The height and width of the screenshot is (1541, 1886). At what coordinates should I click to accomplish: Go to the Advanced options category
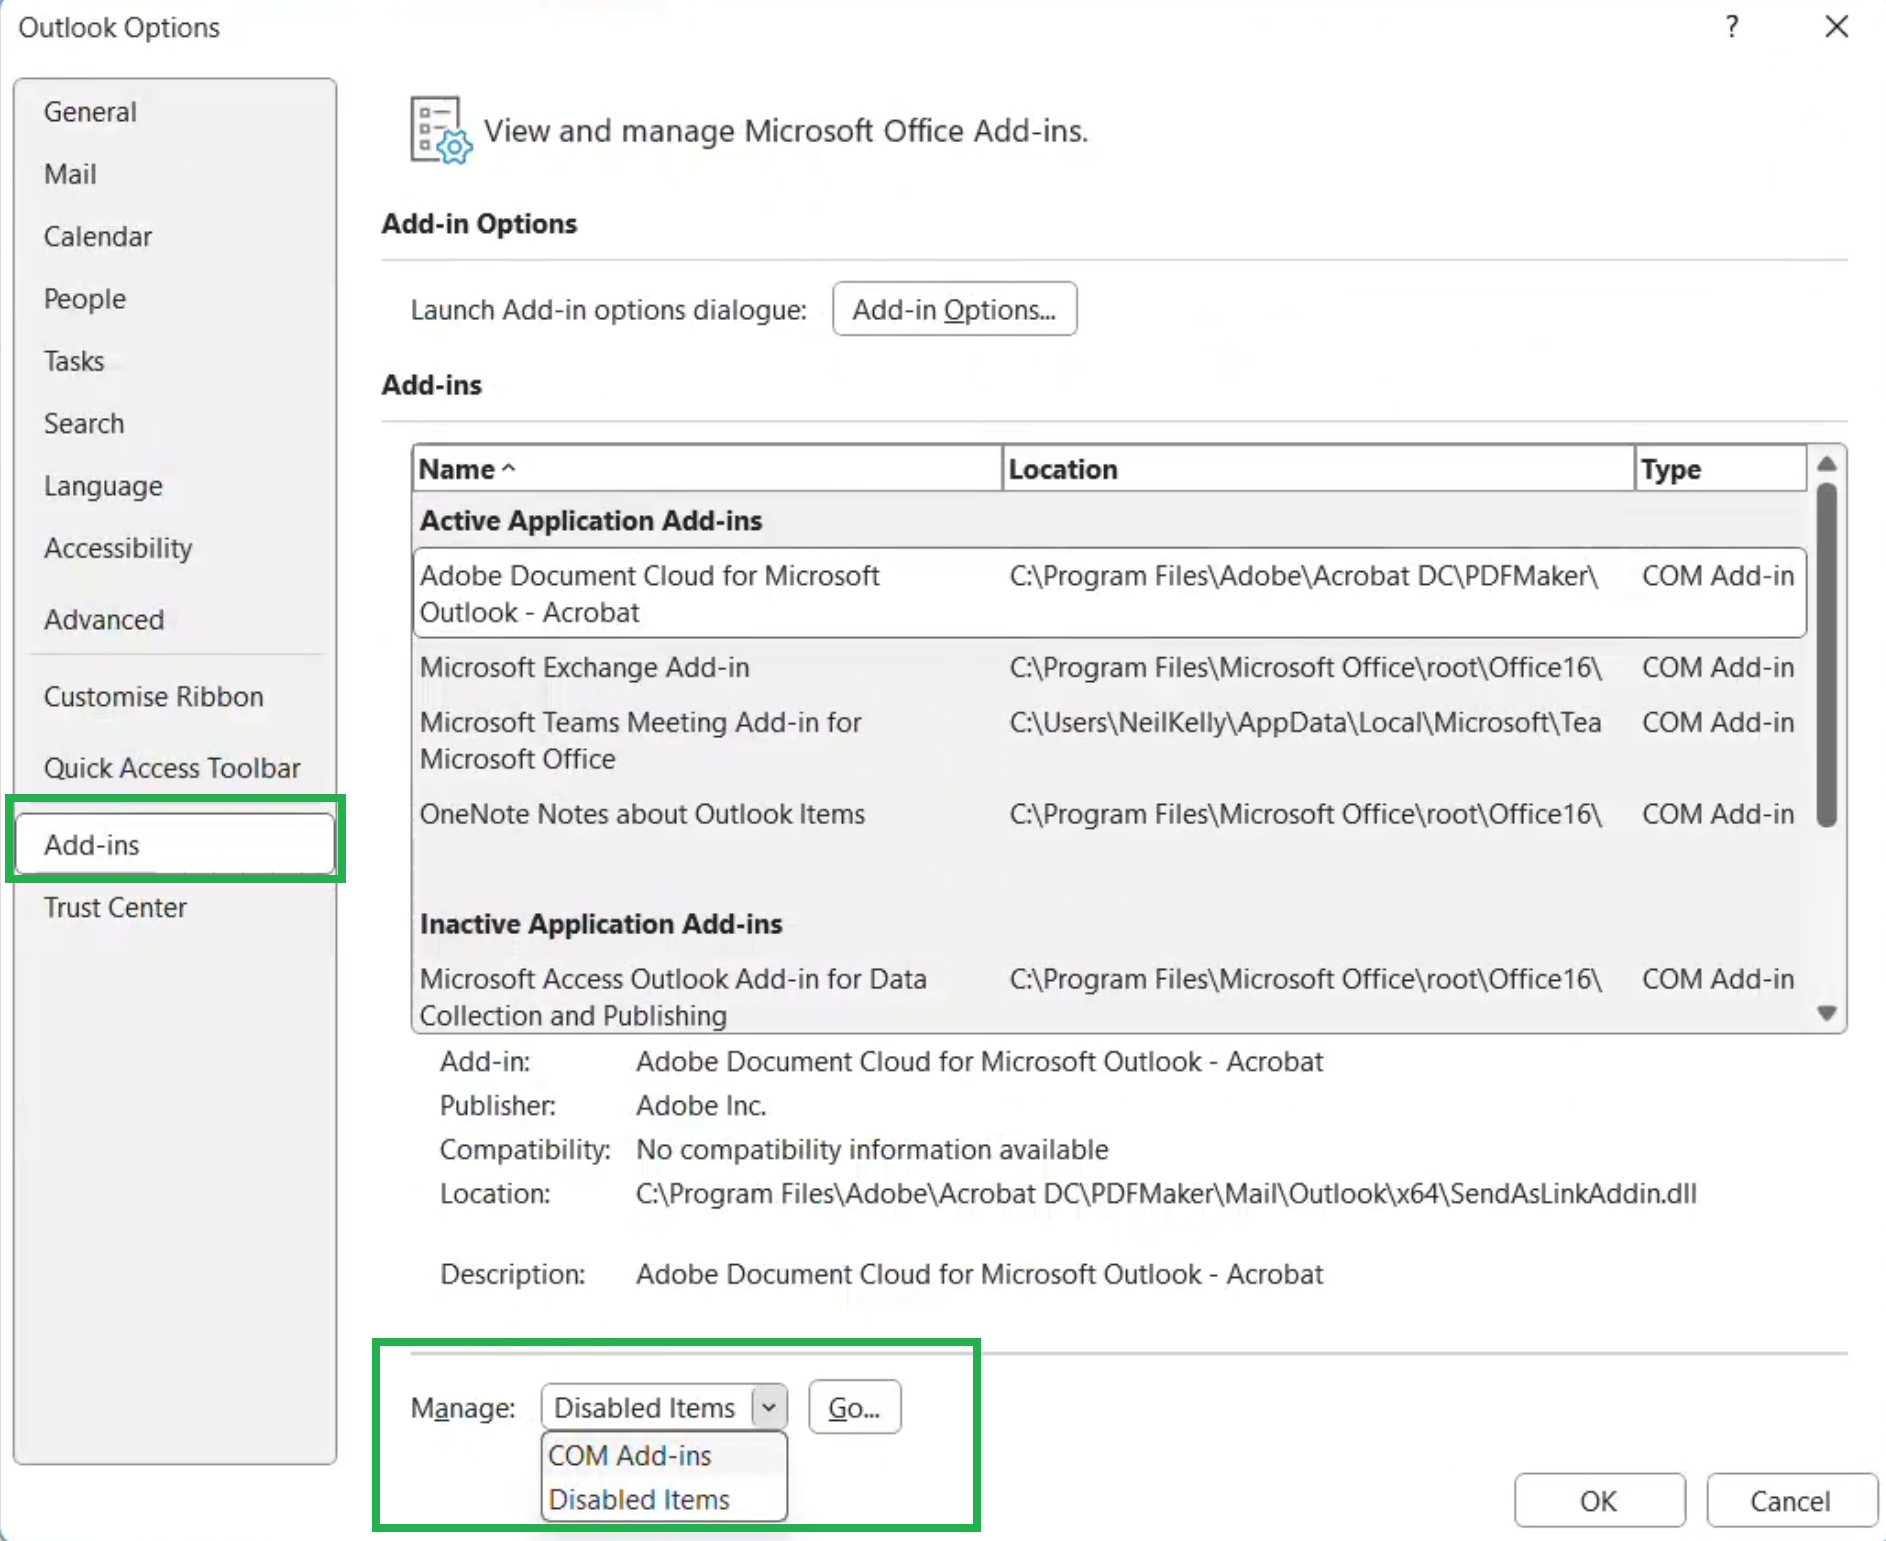(x=104, y=619)
